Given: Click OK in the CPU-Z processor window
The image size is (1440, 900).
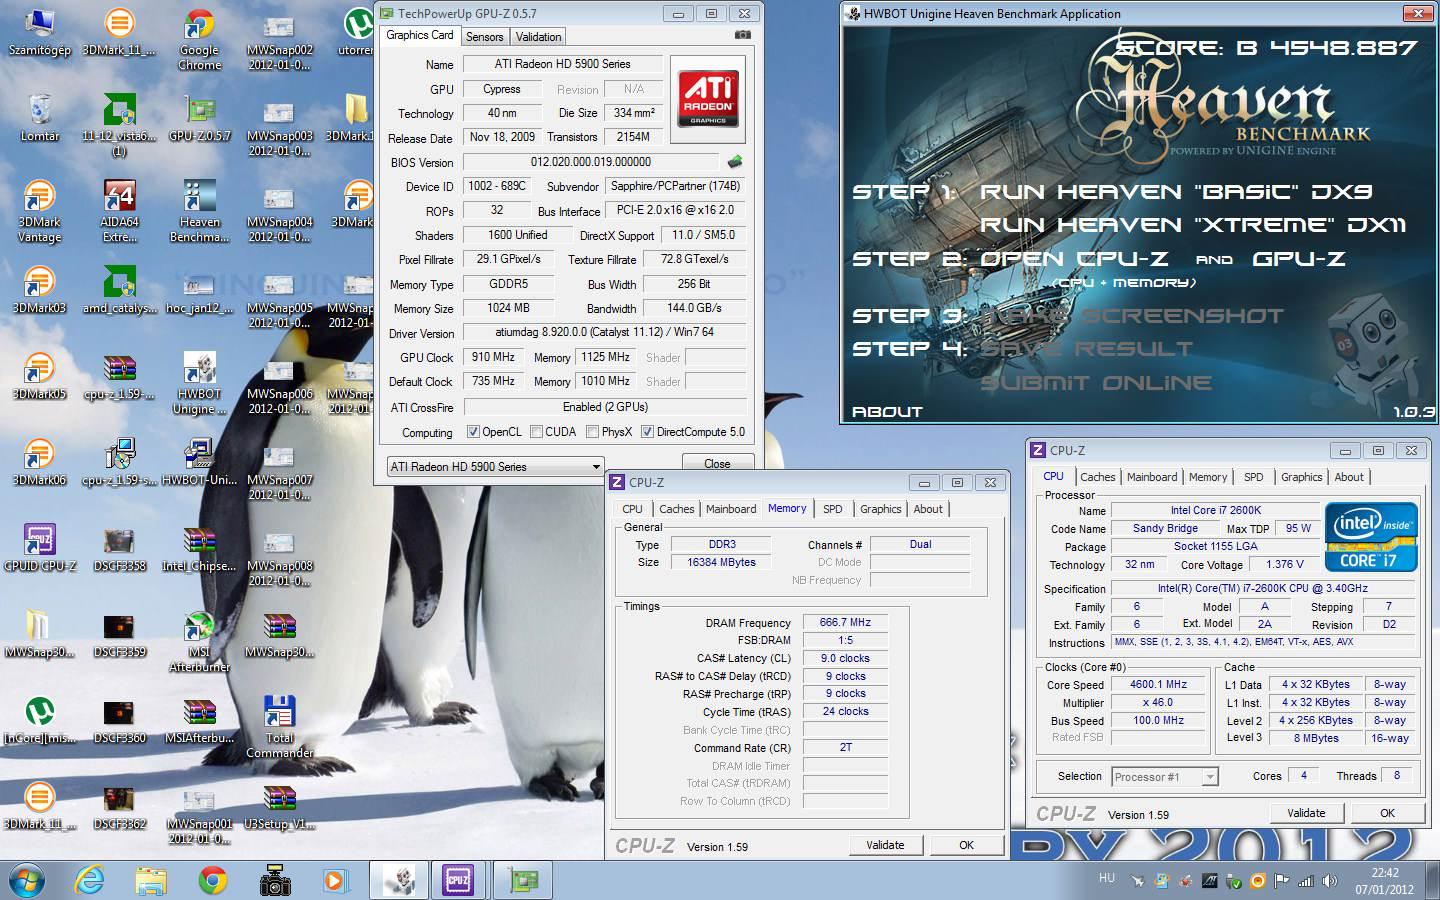Looking at the screenshot, I should pyautogui.click(x=1387, y=813).
